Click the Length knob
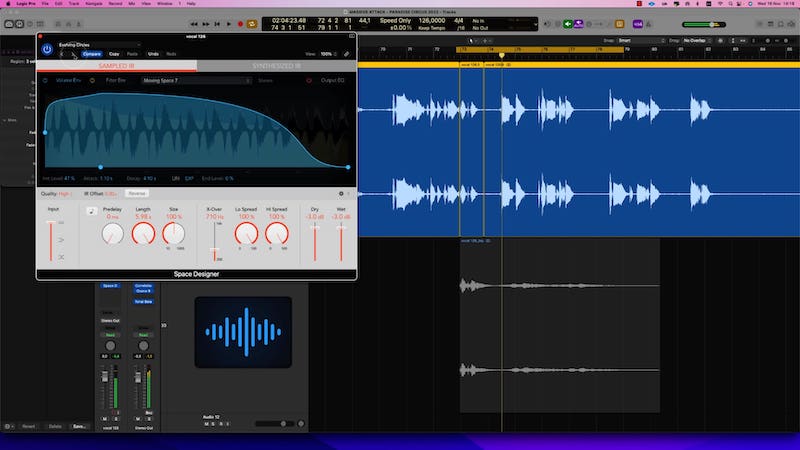Viewport: 800px width, 450px height. pyautogui.click(x=143, y=234)
